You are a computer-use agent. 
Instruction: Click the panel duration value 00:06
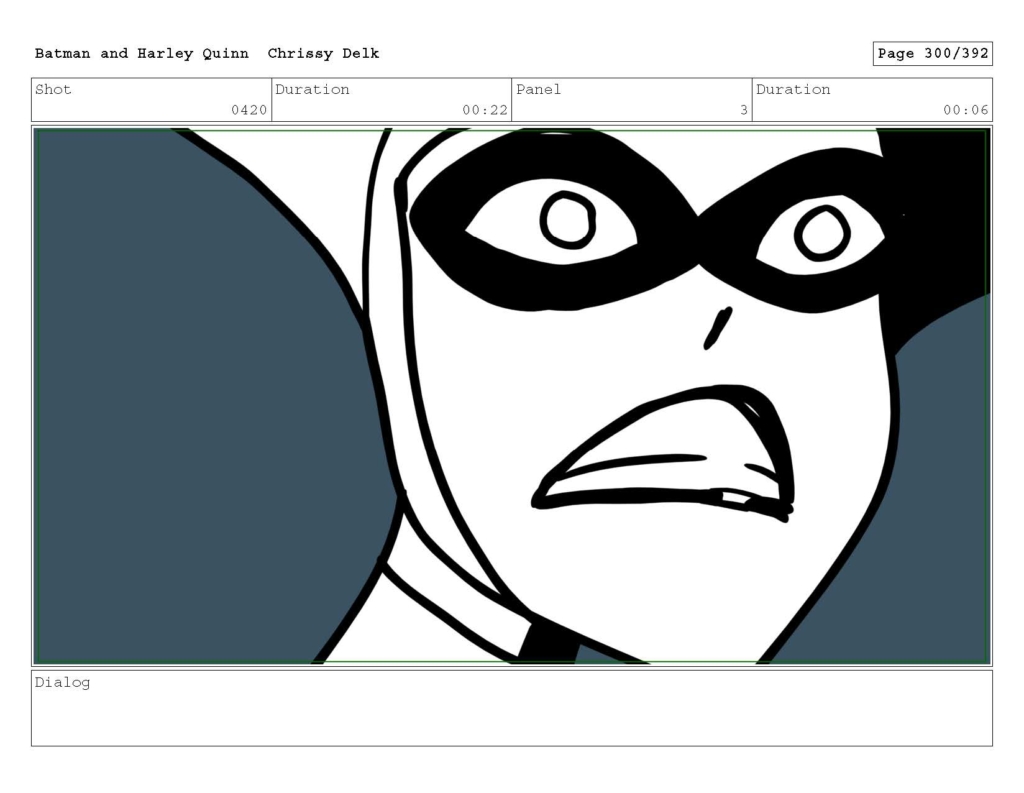[965, 110]
